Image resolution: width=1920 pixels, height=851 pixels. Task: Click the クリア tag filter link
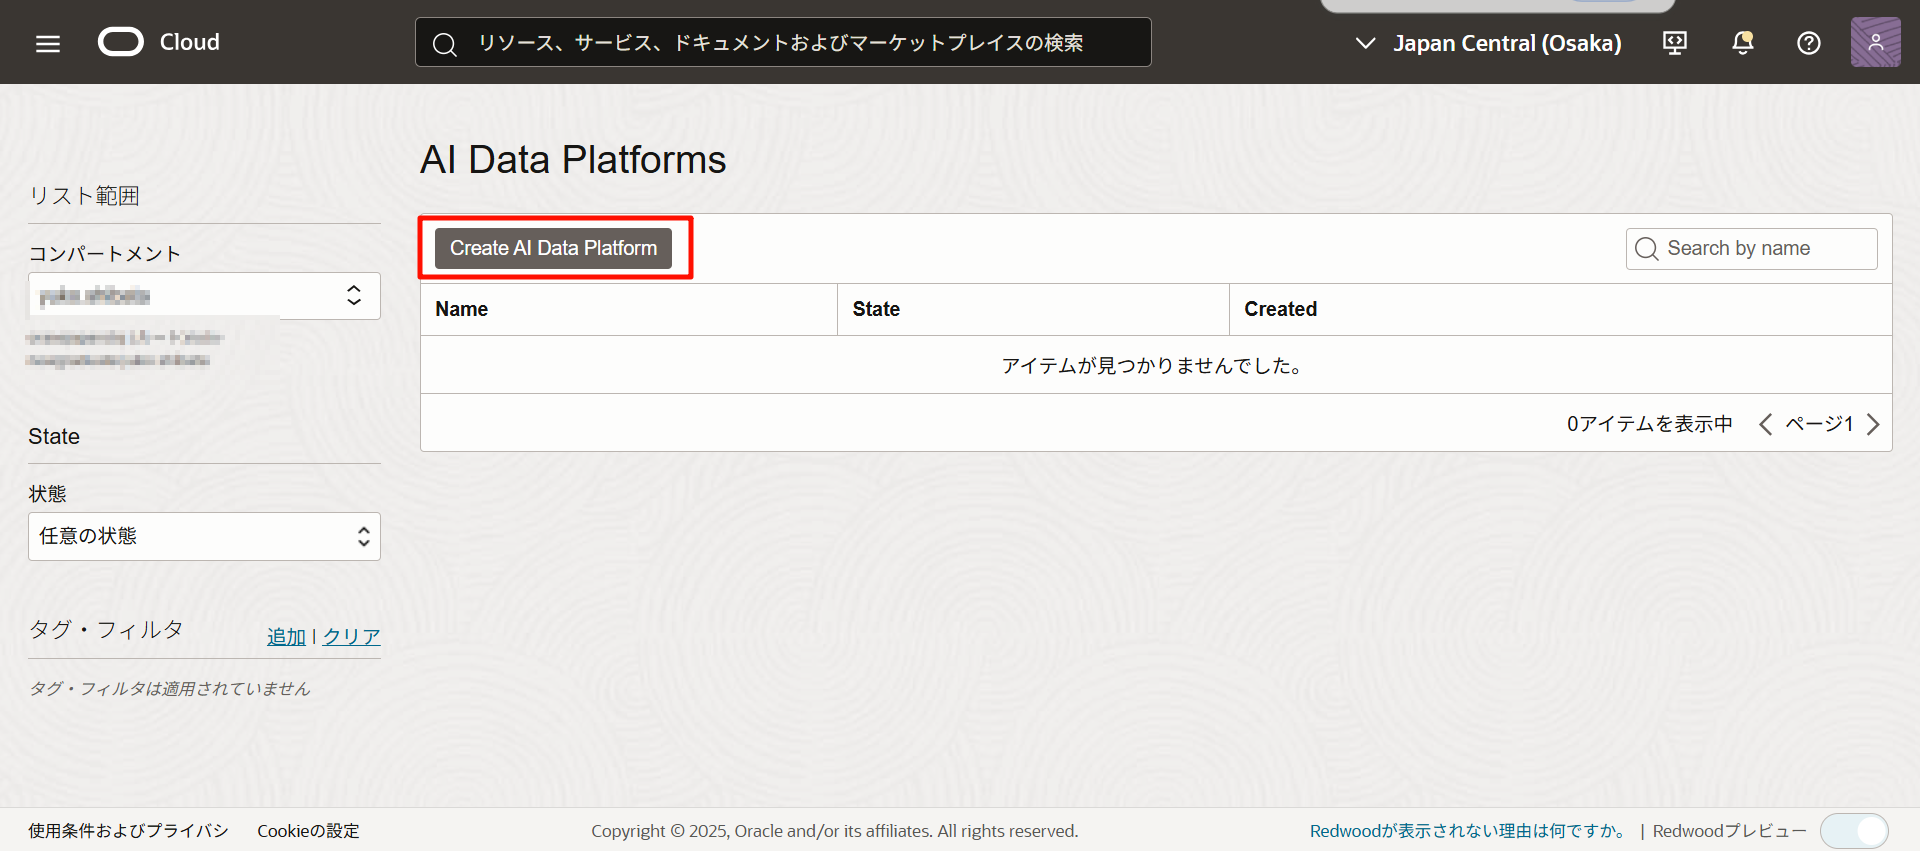[x=351, y=636]
